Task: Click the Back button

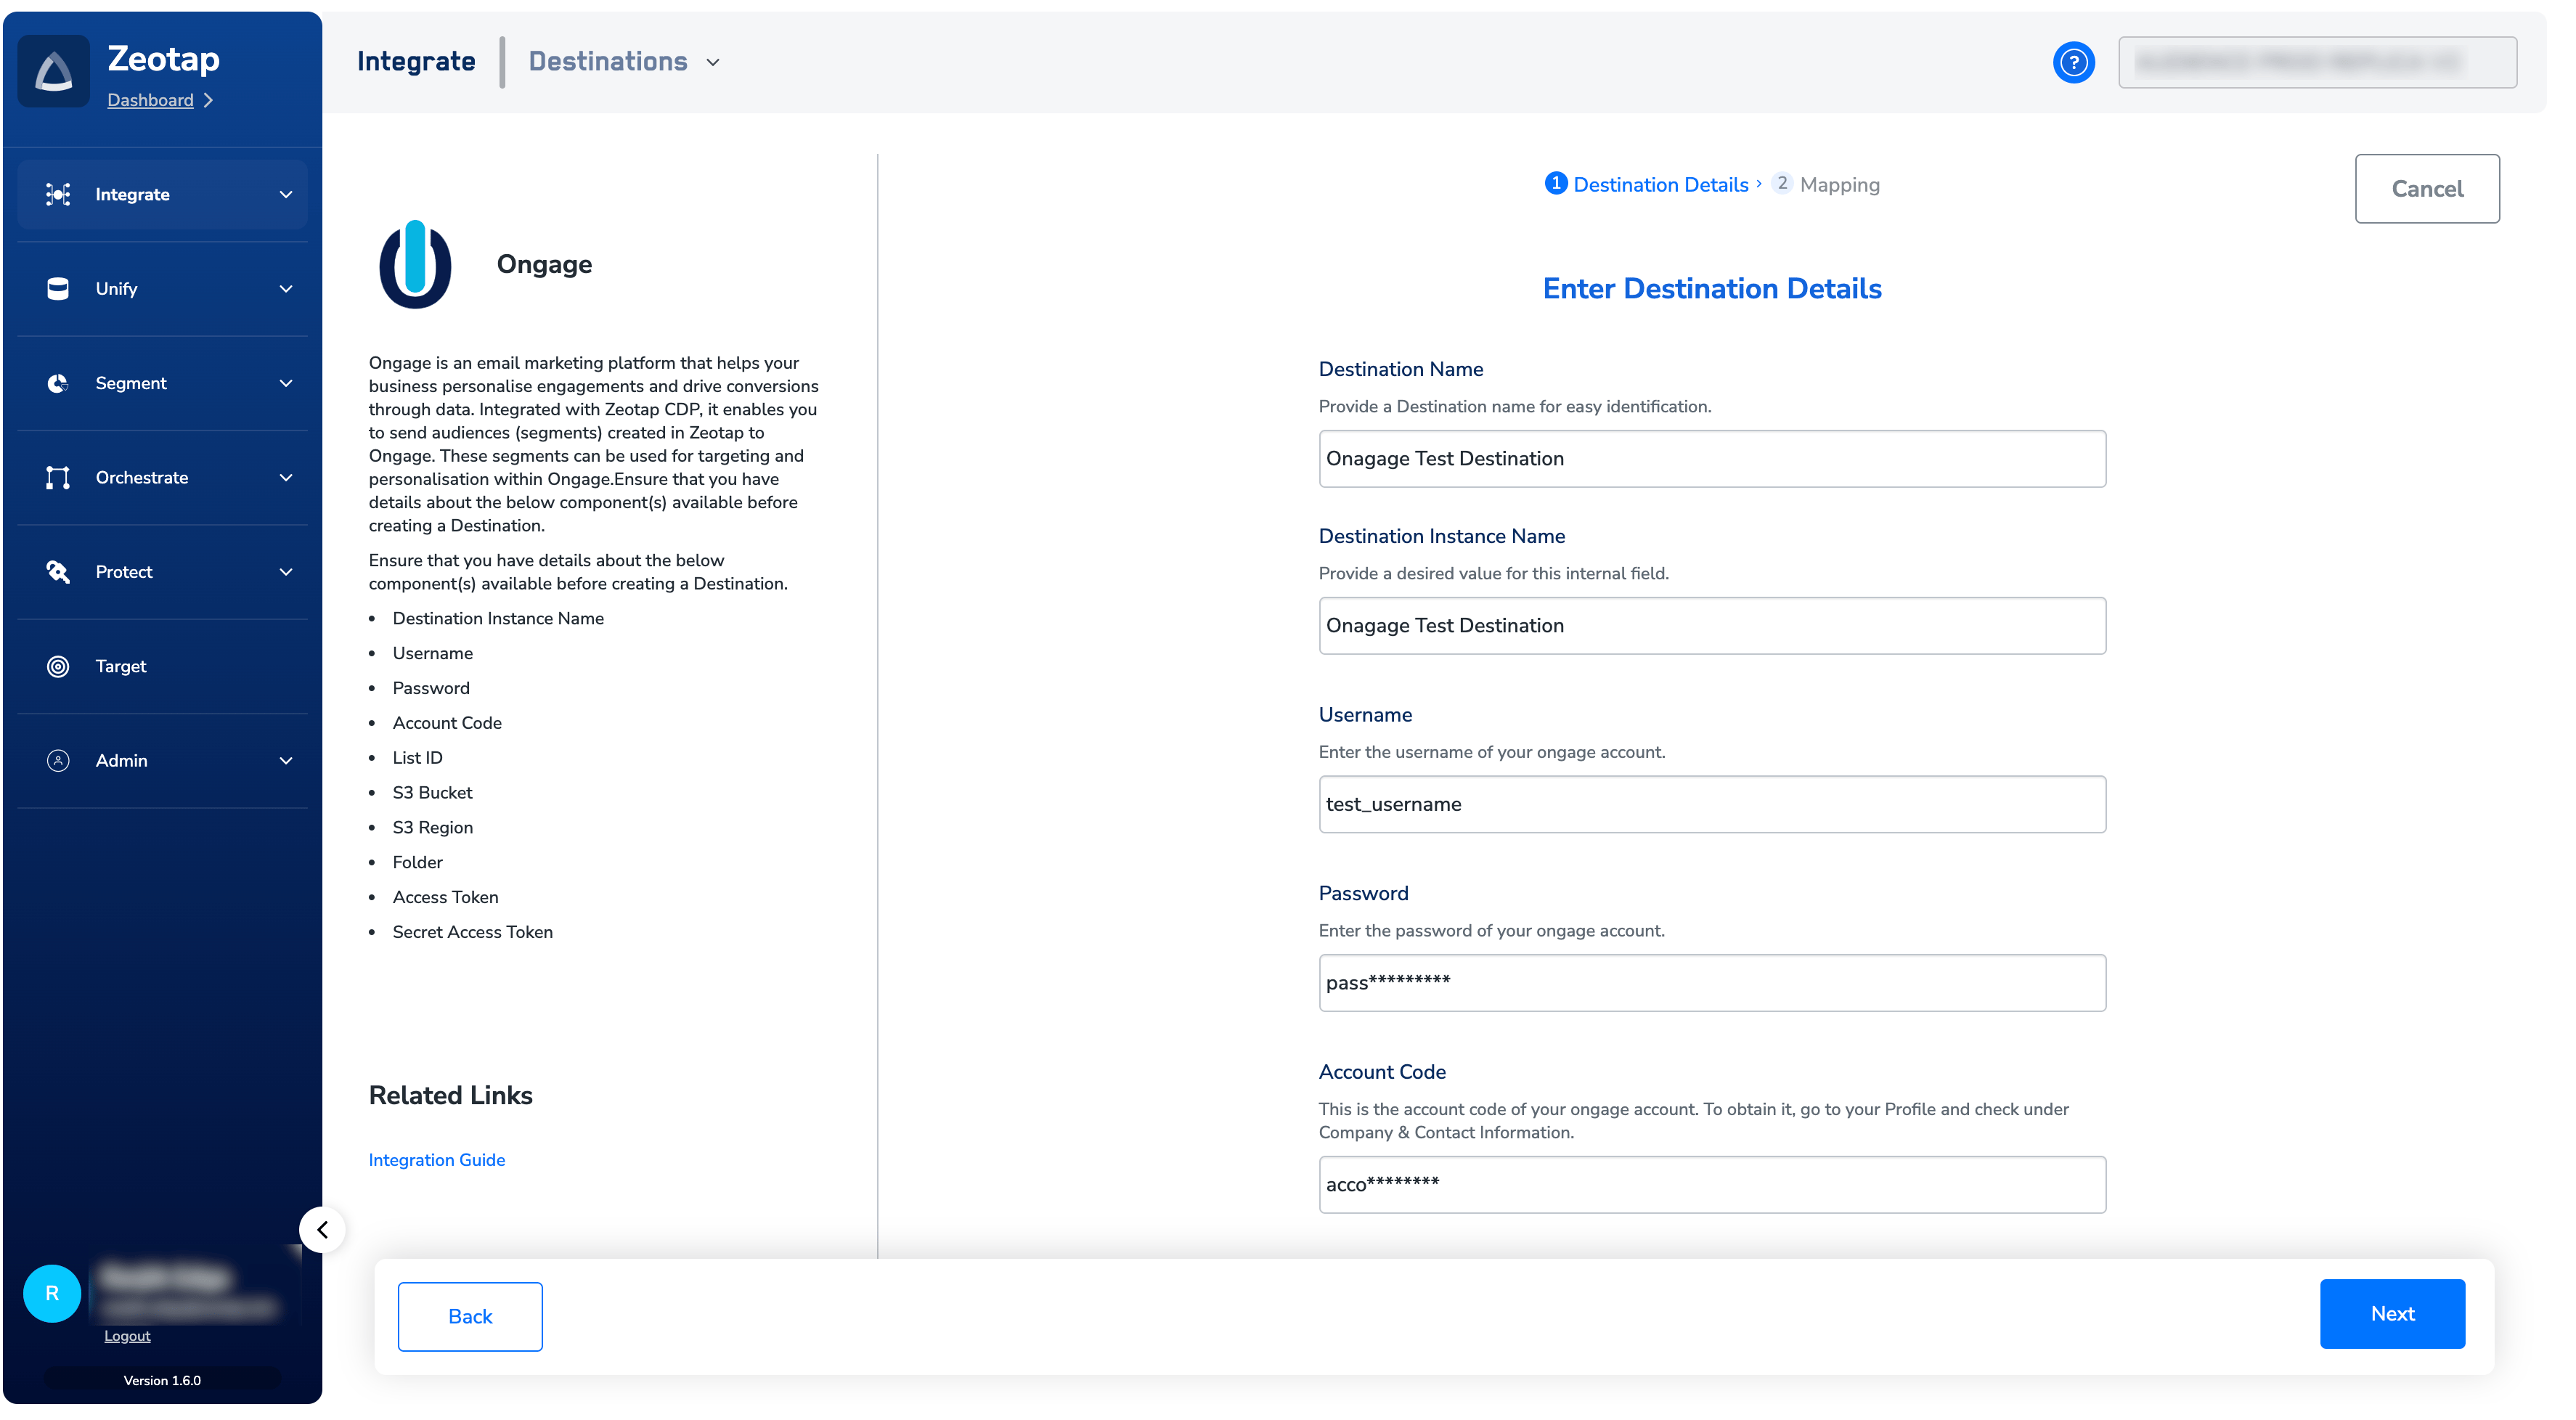Action: (x=470, y=1316)
